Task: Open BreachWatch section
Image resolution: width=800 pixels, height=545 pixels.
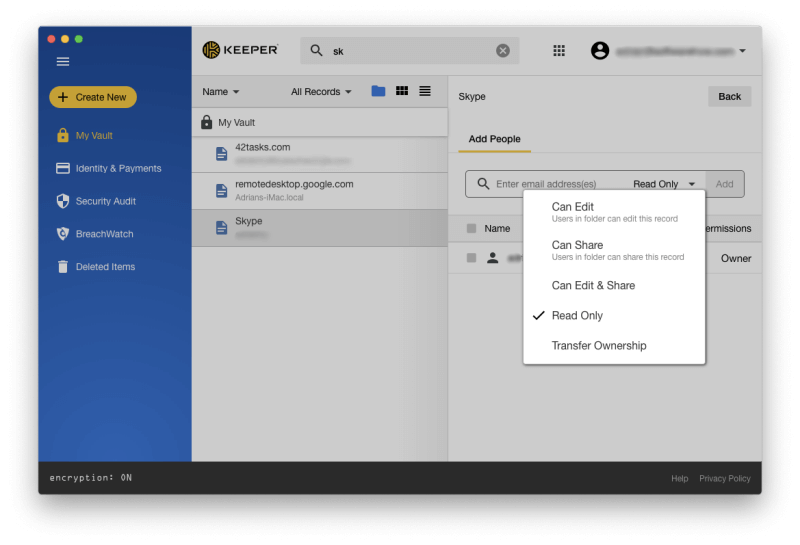Action: (x=105, y=234)
